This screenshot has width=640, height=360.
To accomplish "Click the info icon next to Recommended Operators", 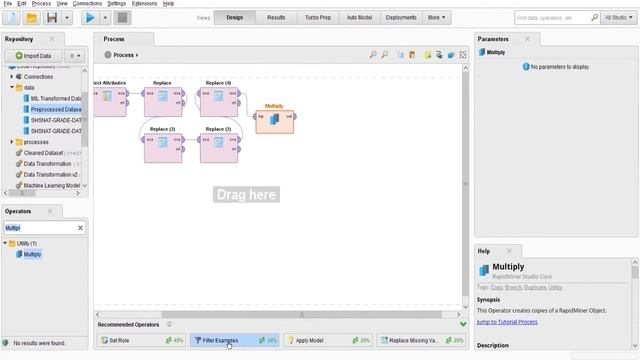I will pos(169,324).
